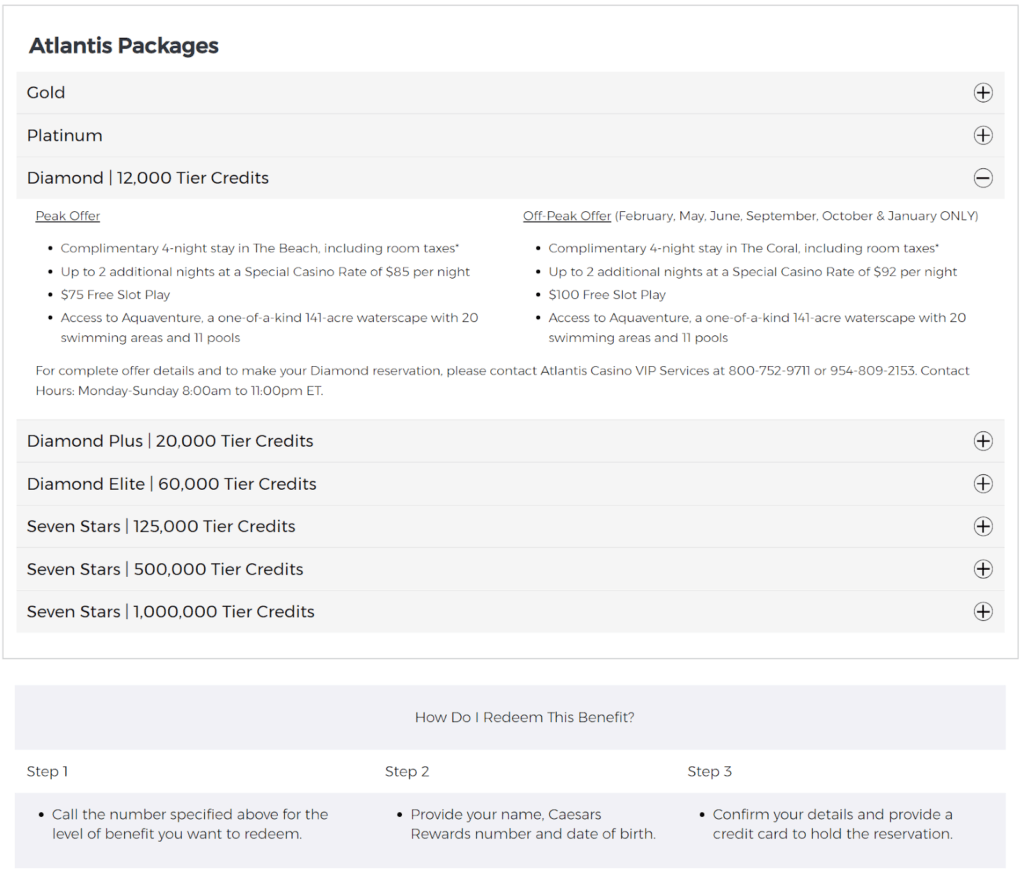Image resolution: width=1024 pixels, height=877 pixels.
Task: Expand Diamond Plus 20,000 Tier Credits plus icon
Action: pyautogui.click(x=982, y=441)
